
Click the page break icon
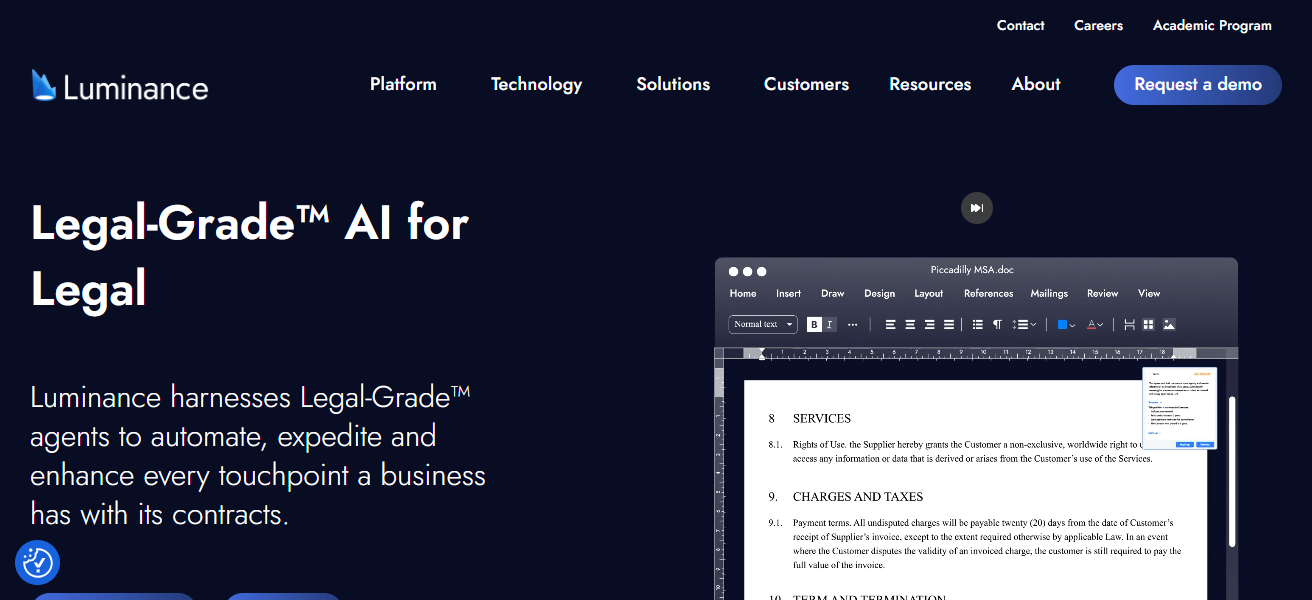[1130, 324]
